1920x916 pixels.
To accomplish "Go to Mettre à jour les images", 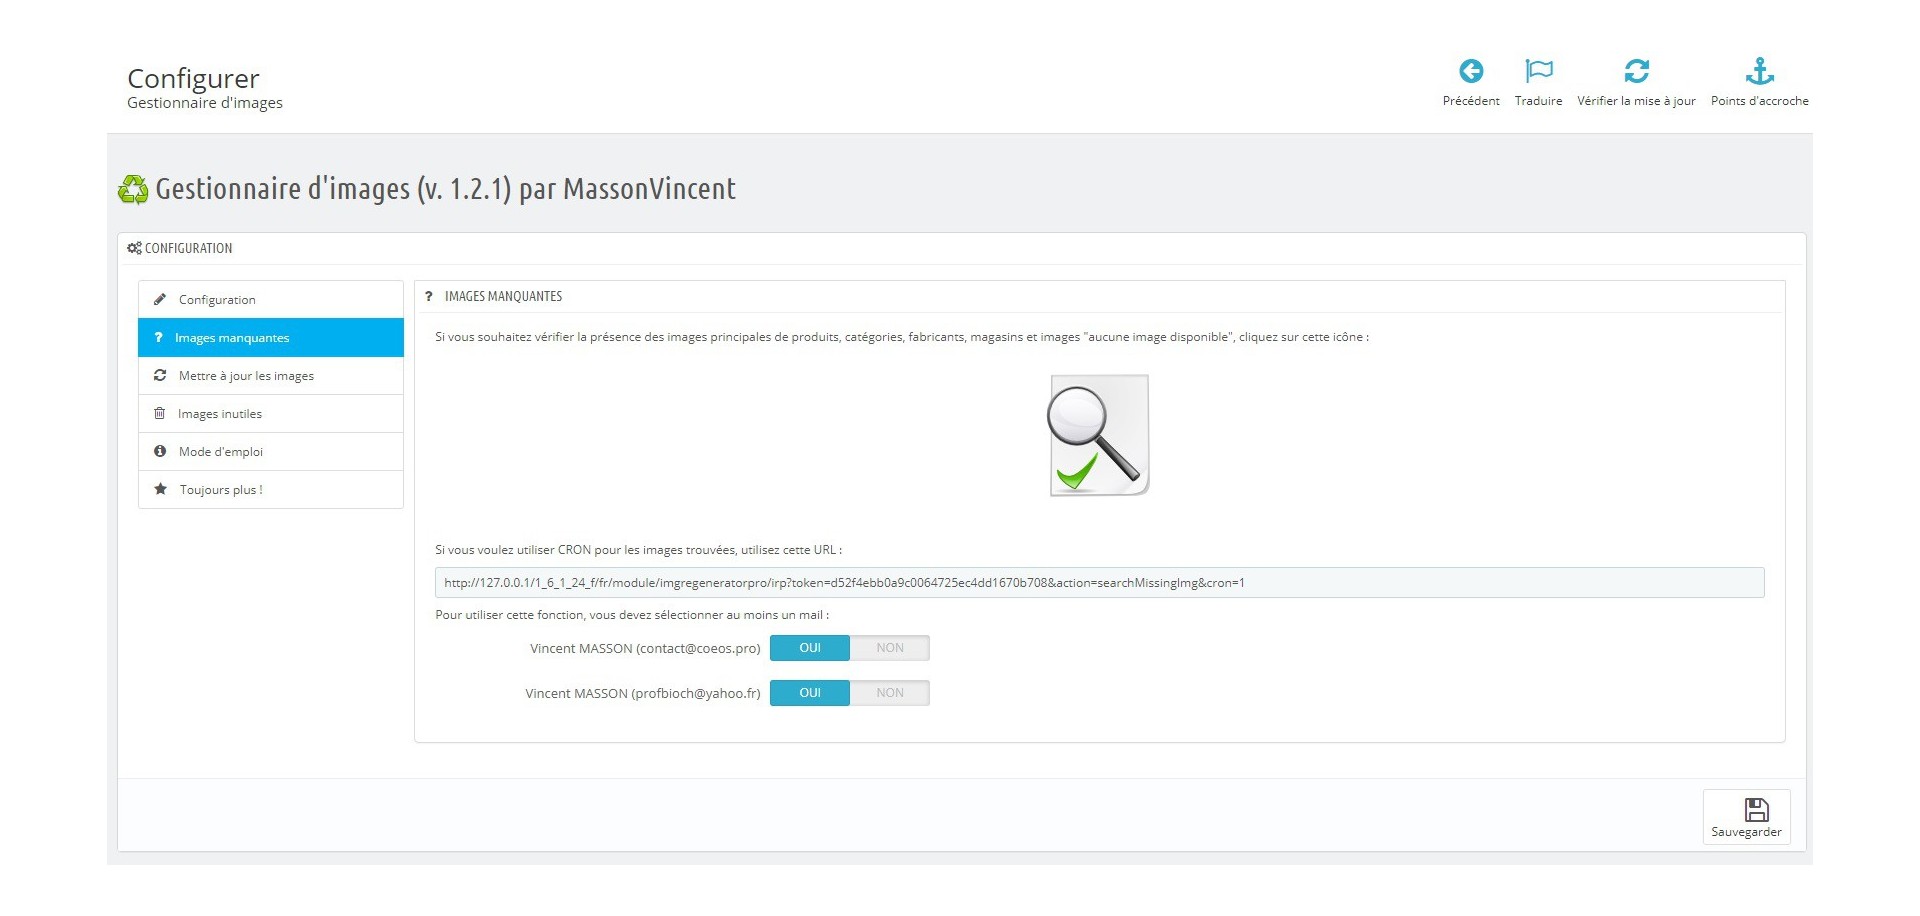I will coord(246,376).
